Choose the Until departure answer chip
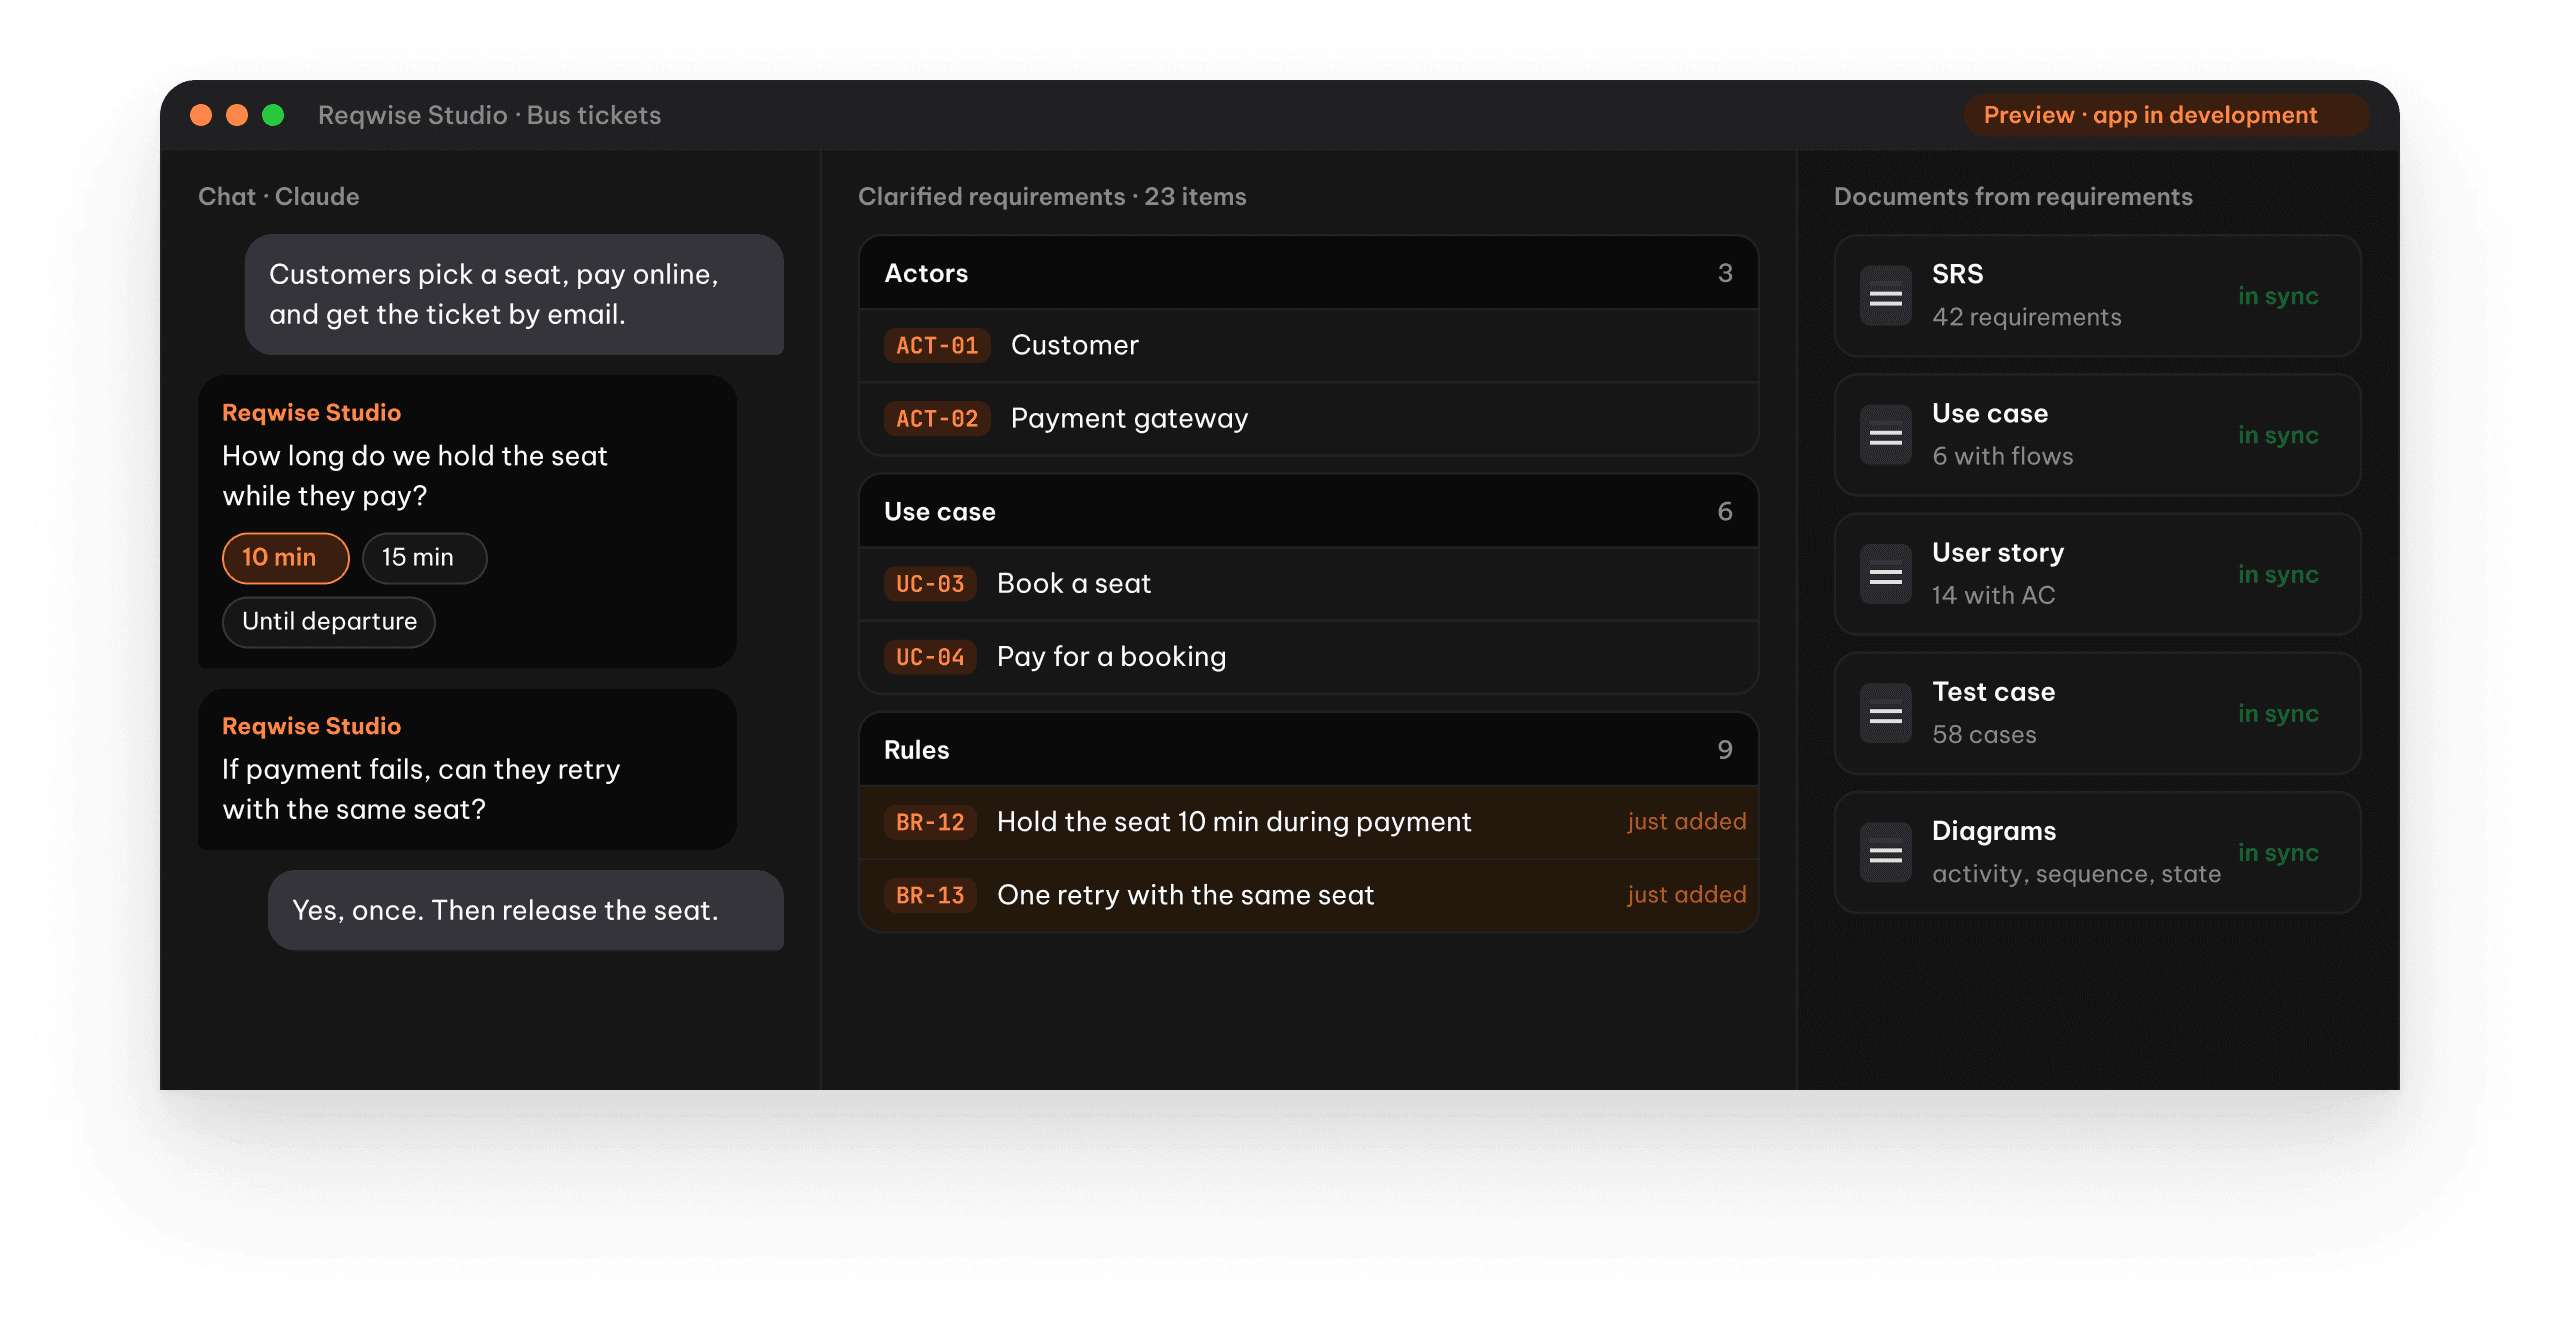Screen dimensions: 2560x1330 (329, 622)
